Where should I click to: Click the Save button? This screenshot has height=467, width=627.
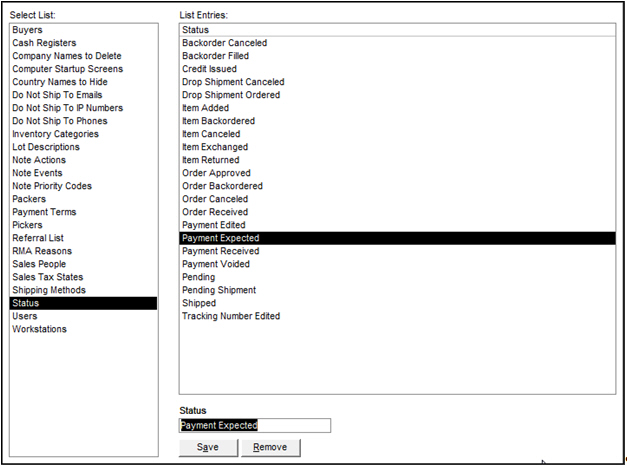click(x=208, y=447)
